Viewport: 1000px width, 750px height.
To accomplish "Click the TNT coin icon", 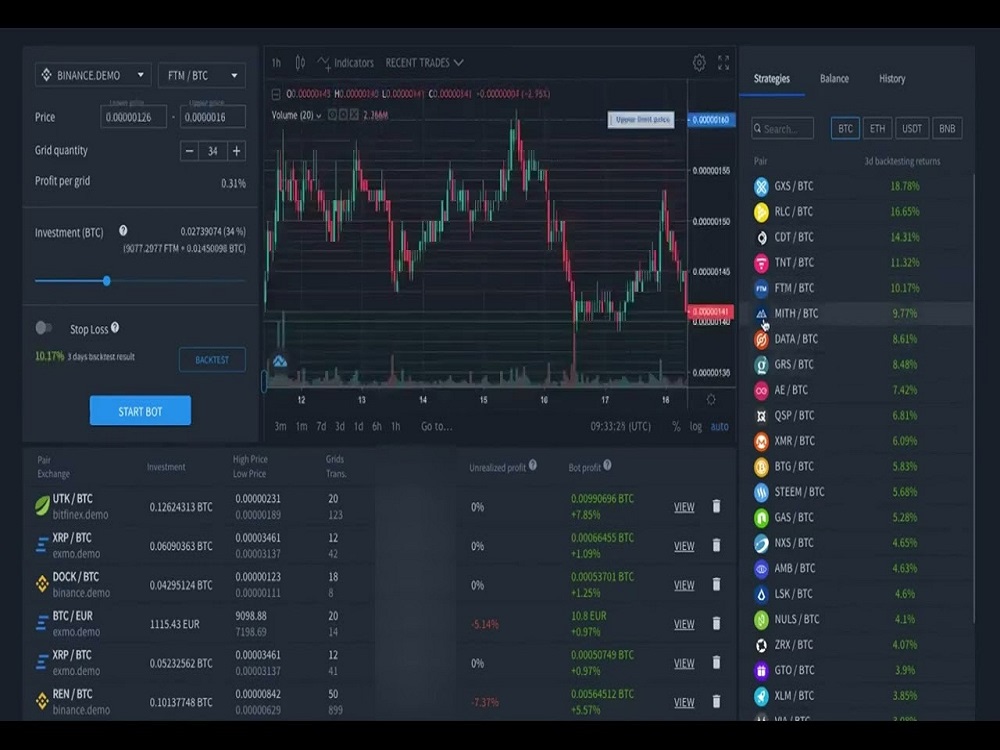I will [761, 263].
